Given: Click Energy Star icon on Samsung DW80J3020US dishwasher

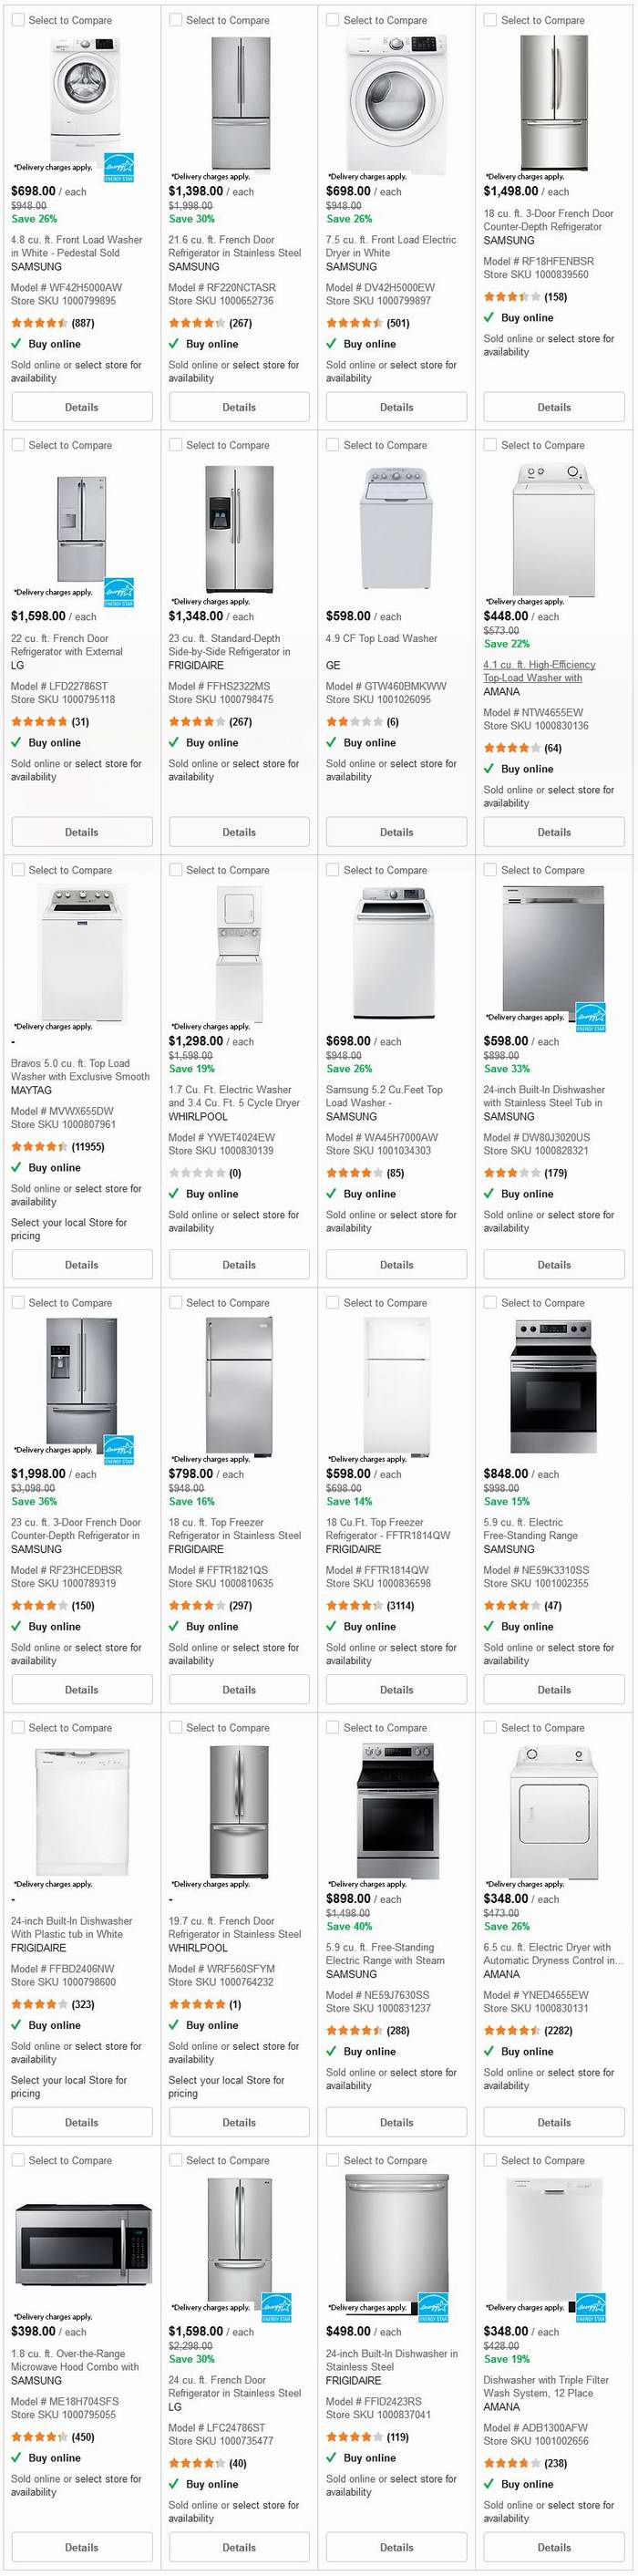Looking at the screenshot, I should [x=591, y=1017].
